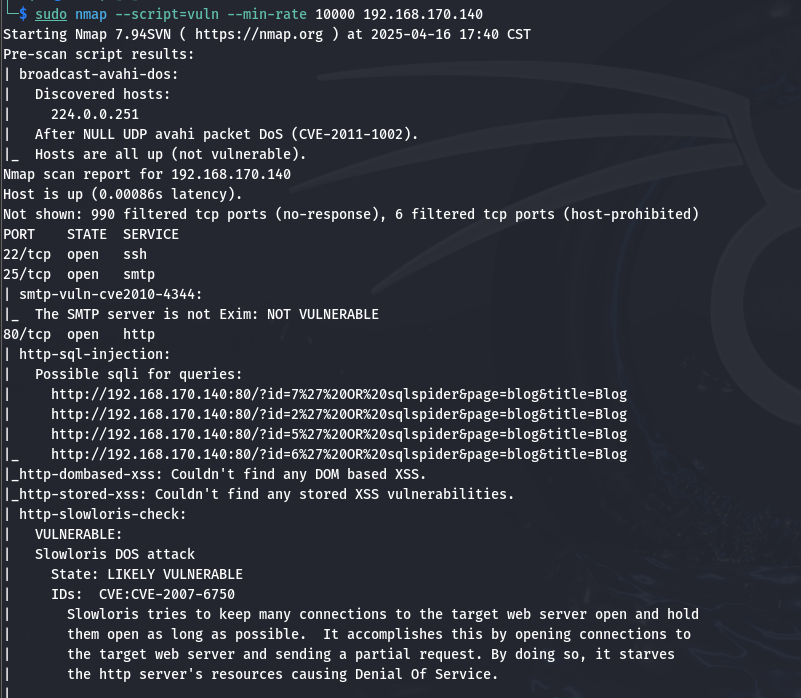This screenshot has height=698, width=801.
Task: Click the underlined sudo command word
Action: coord(51,14)
